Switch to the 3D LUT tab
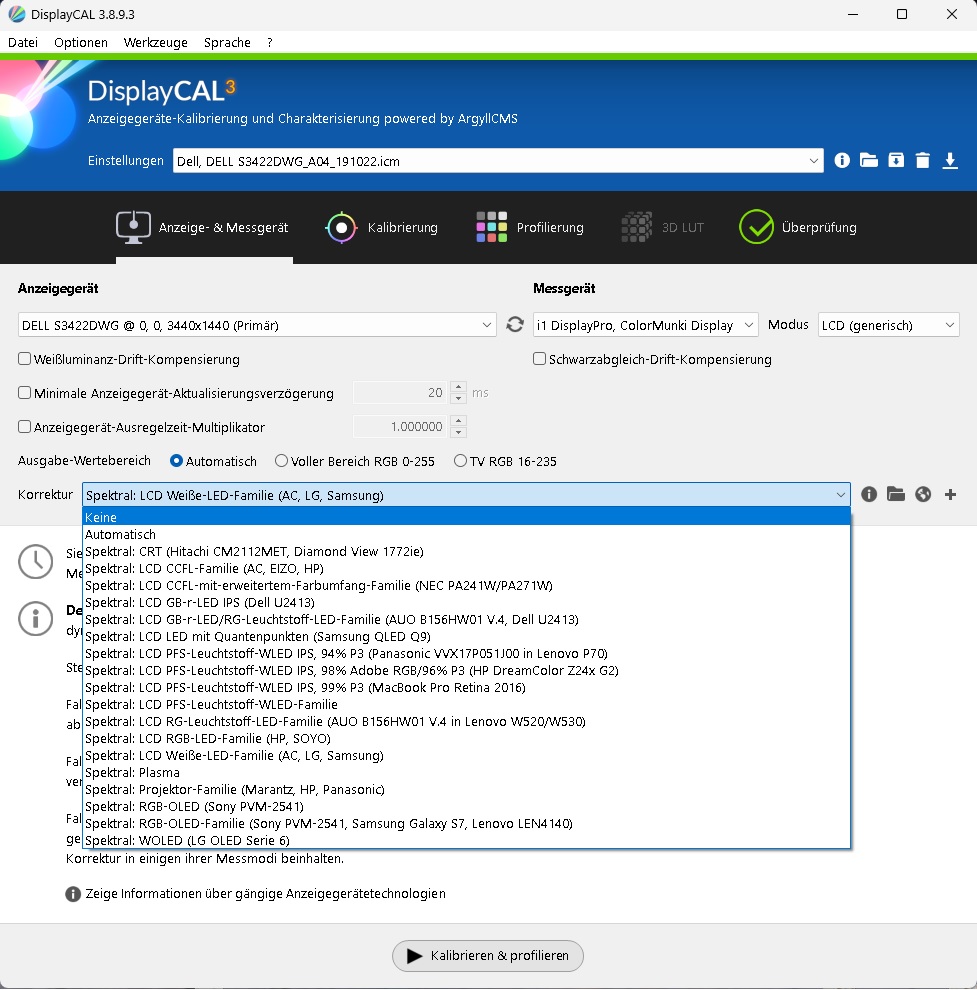 pyautogui.click(x=662, y=227)
